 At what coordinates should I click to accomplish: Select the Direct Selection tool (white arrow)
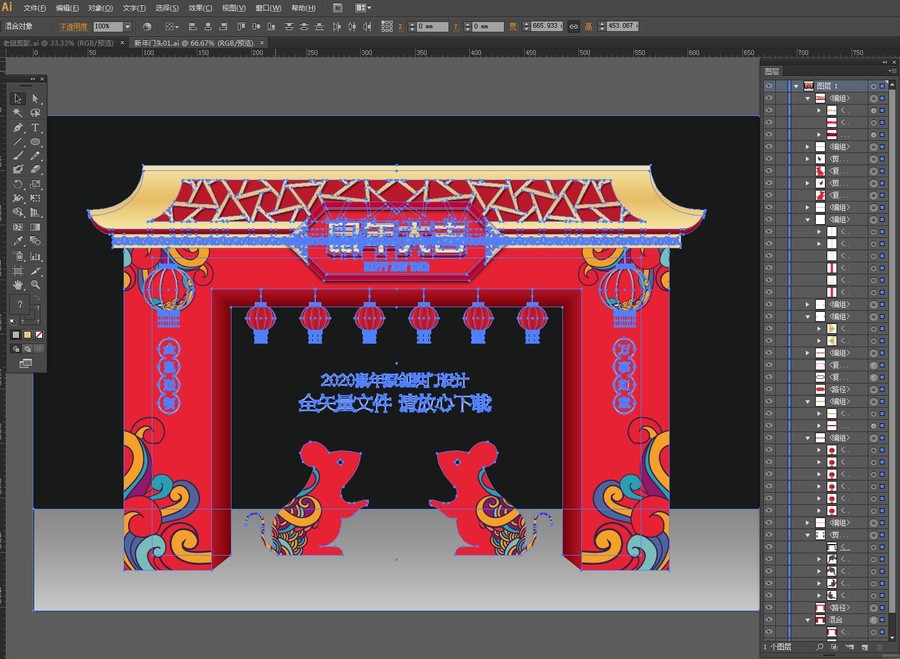(x=35, y=99)
